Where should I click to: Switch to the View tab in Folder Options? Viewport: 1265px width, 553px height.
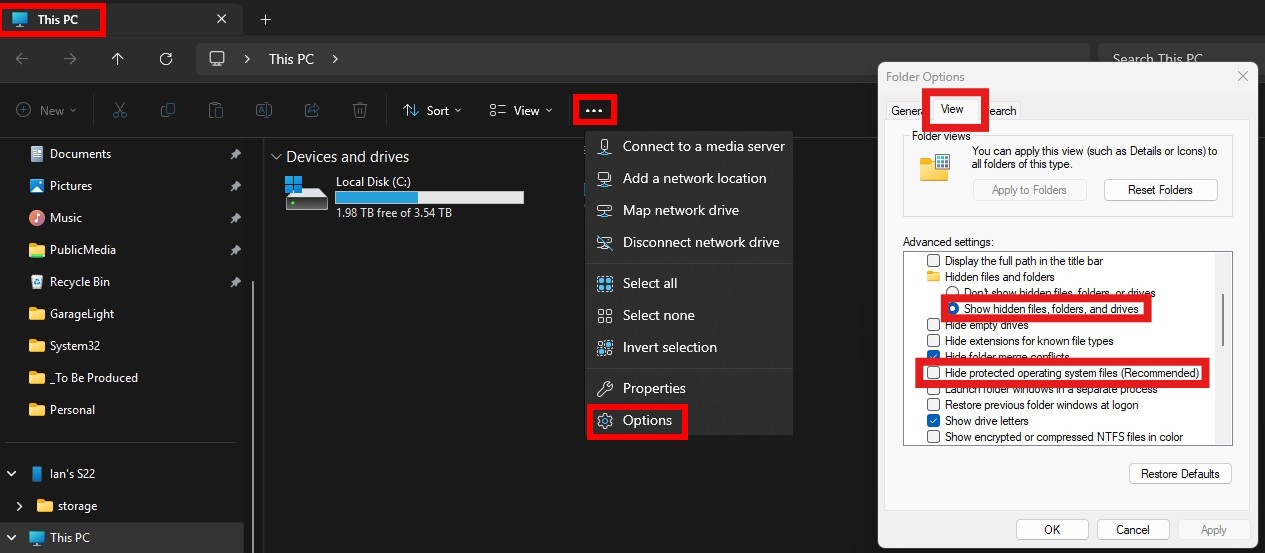[952, 109]
